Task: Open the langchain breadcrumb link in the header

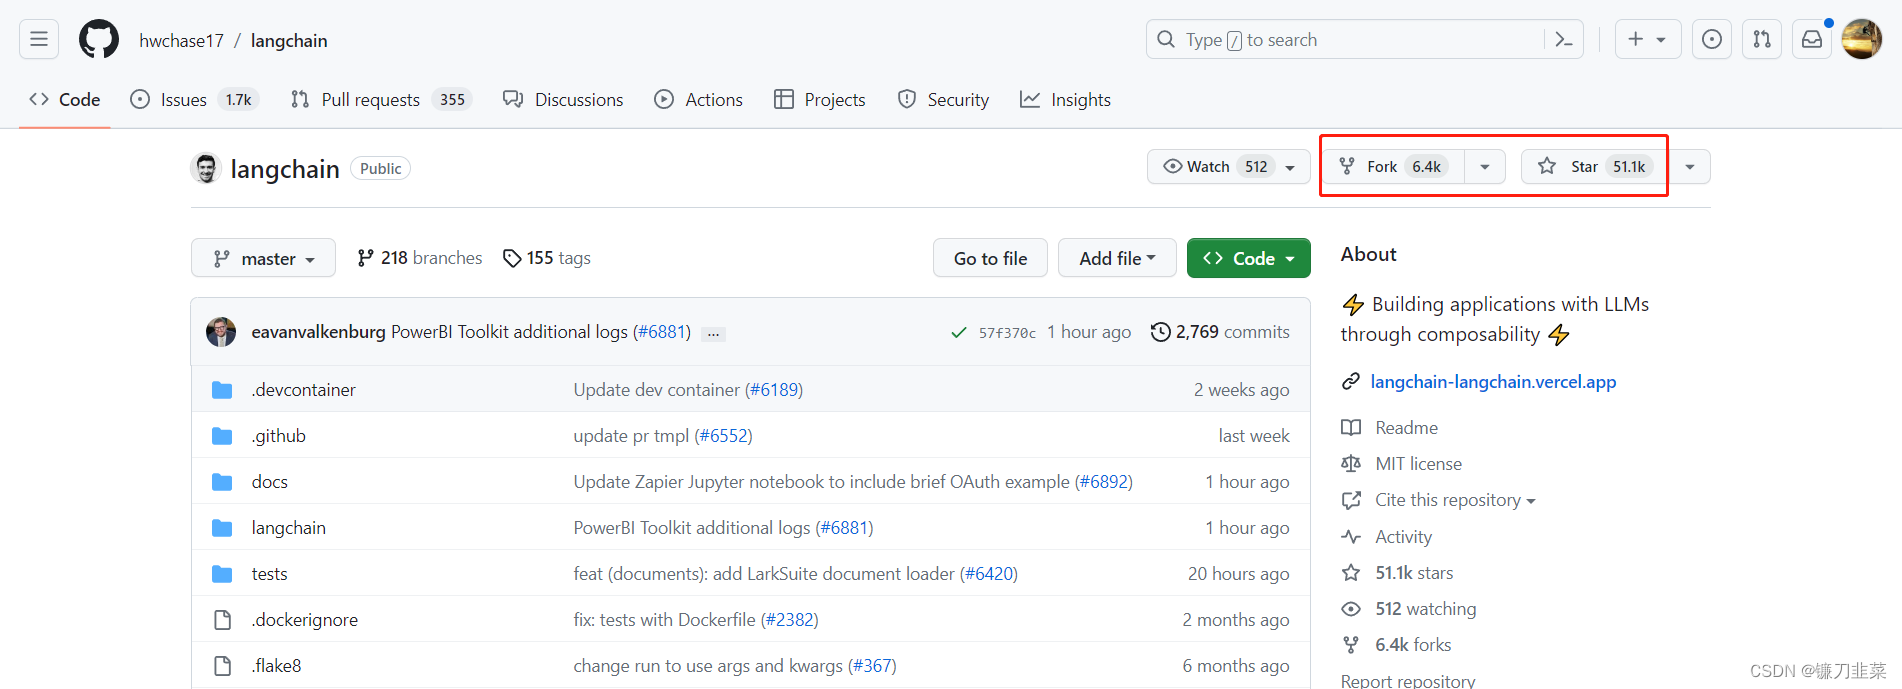Action: point(289,41)
